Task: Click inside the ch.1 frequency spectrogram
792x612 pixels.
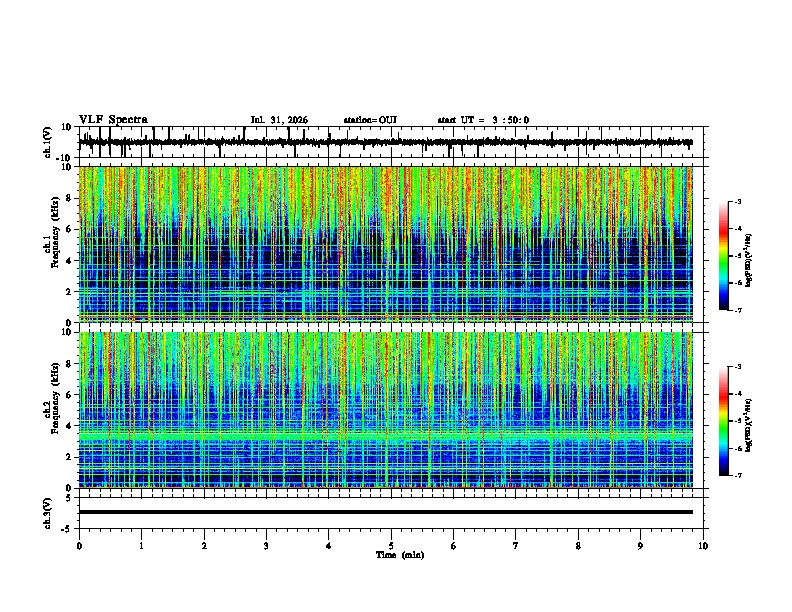Action: (385, 244)
